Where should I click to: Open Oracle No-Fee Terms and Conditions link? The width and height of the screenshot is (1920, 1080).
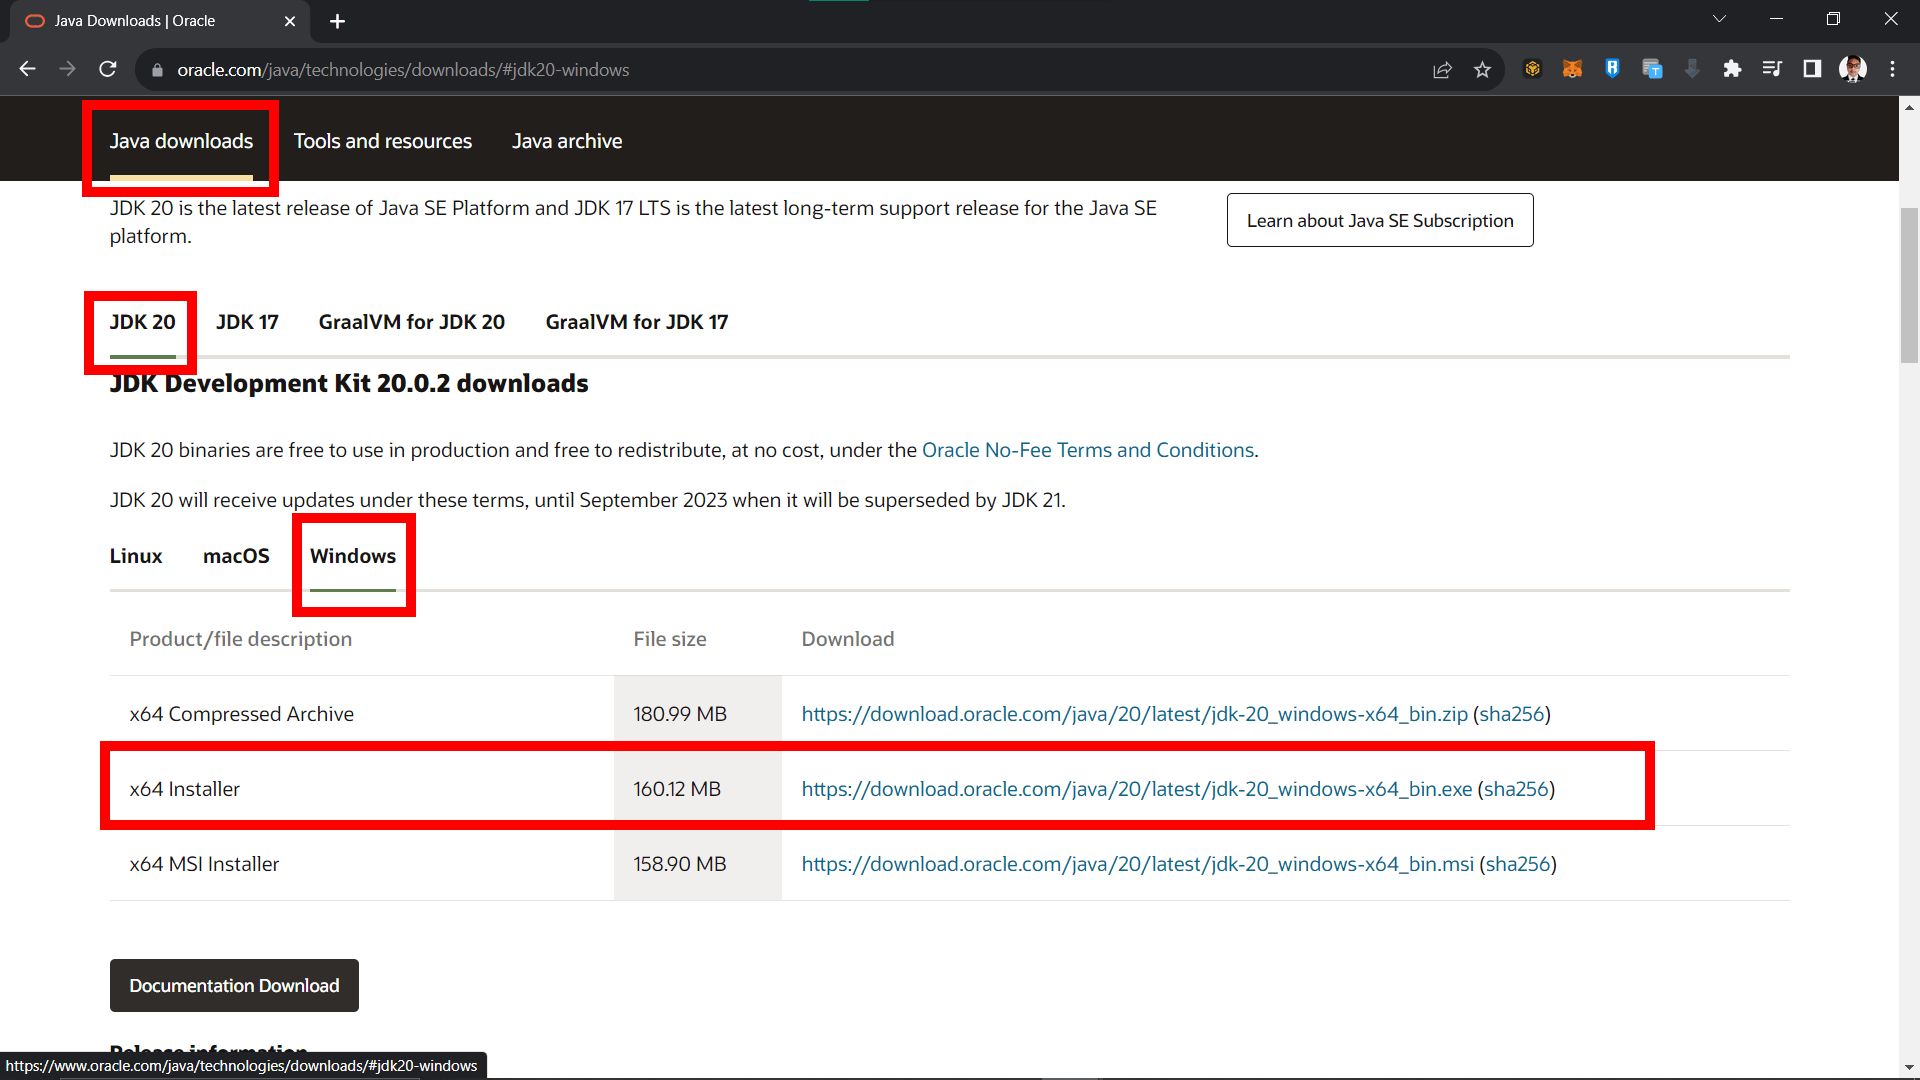1088,450
